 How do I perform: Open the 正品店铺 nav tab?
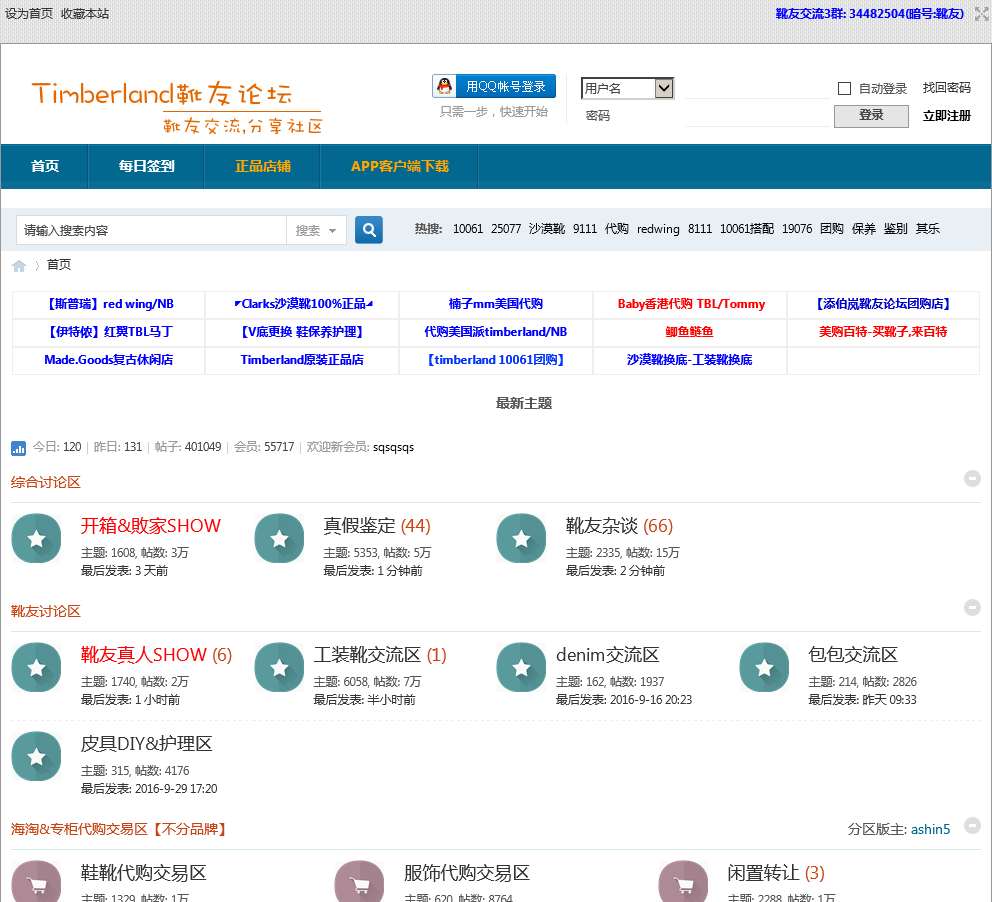click(263, 166)
